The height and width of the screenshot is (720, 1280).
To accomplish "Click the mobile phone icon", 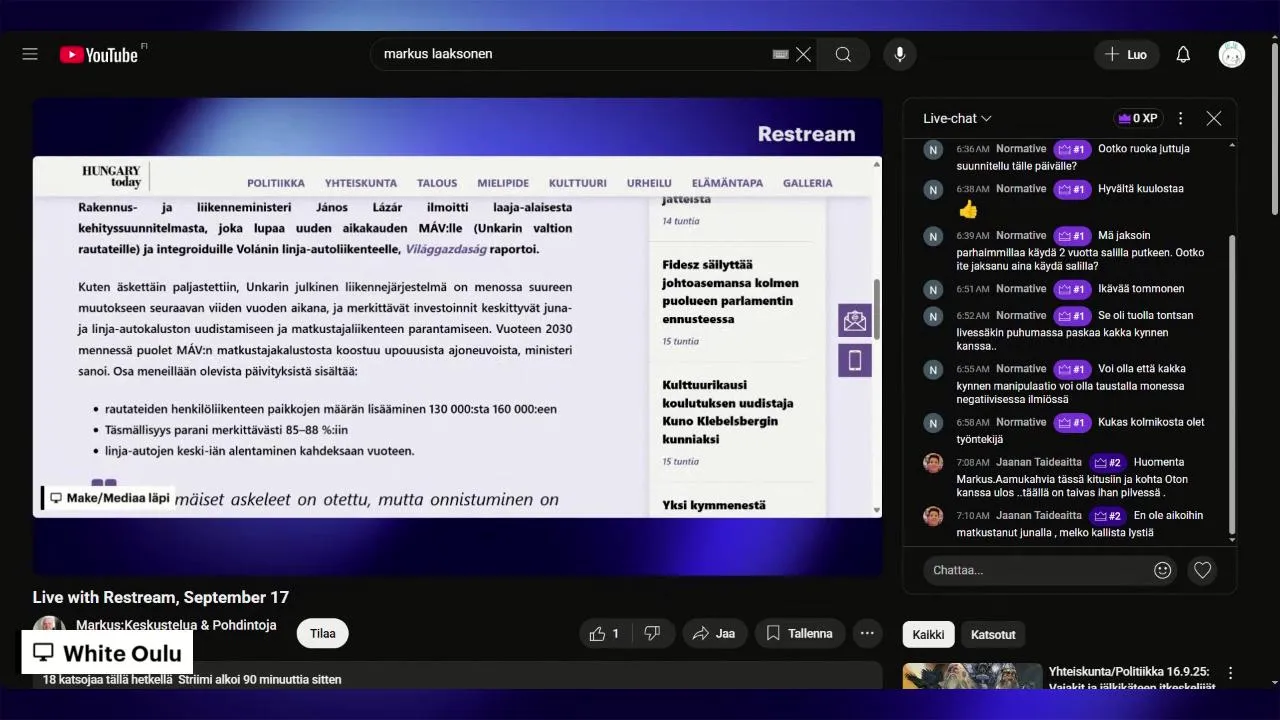I will (855, 361).
